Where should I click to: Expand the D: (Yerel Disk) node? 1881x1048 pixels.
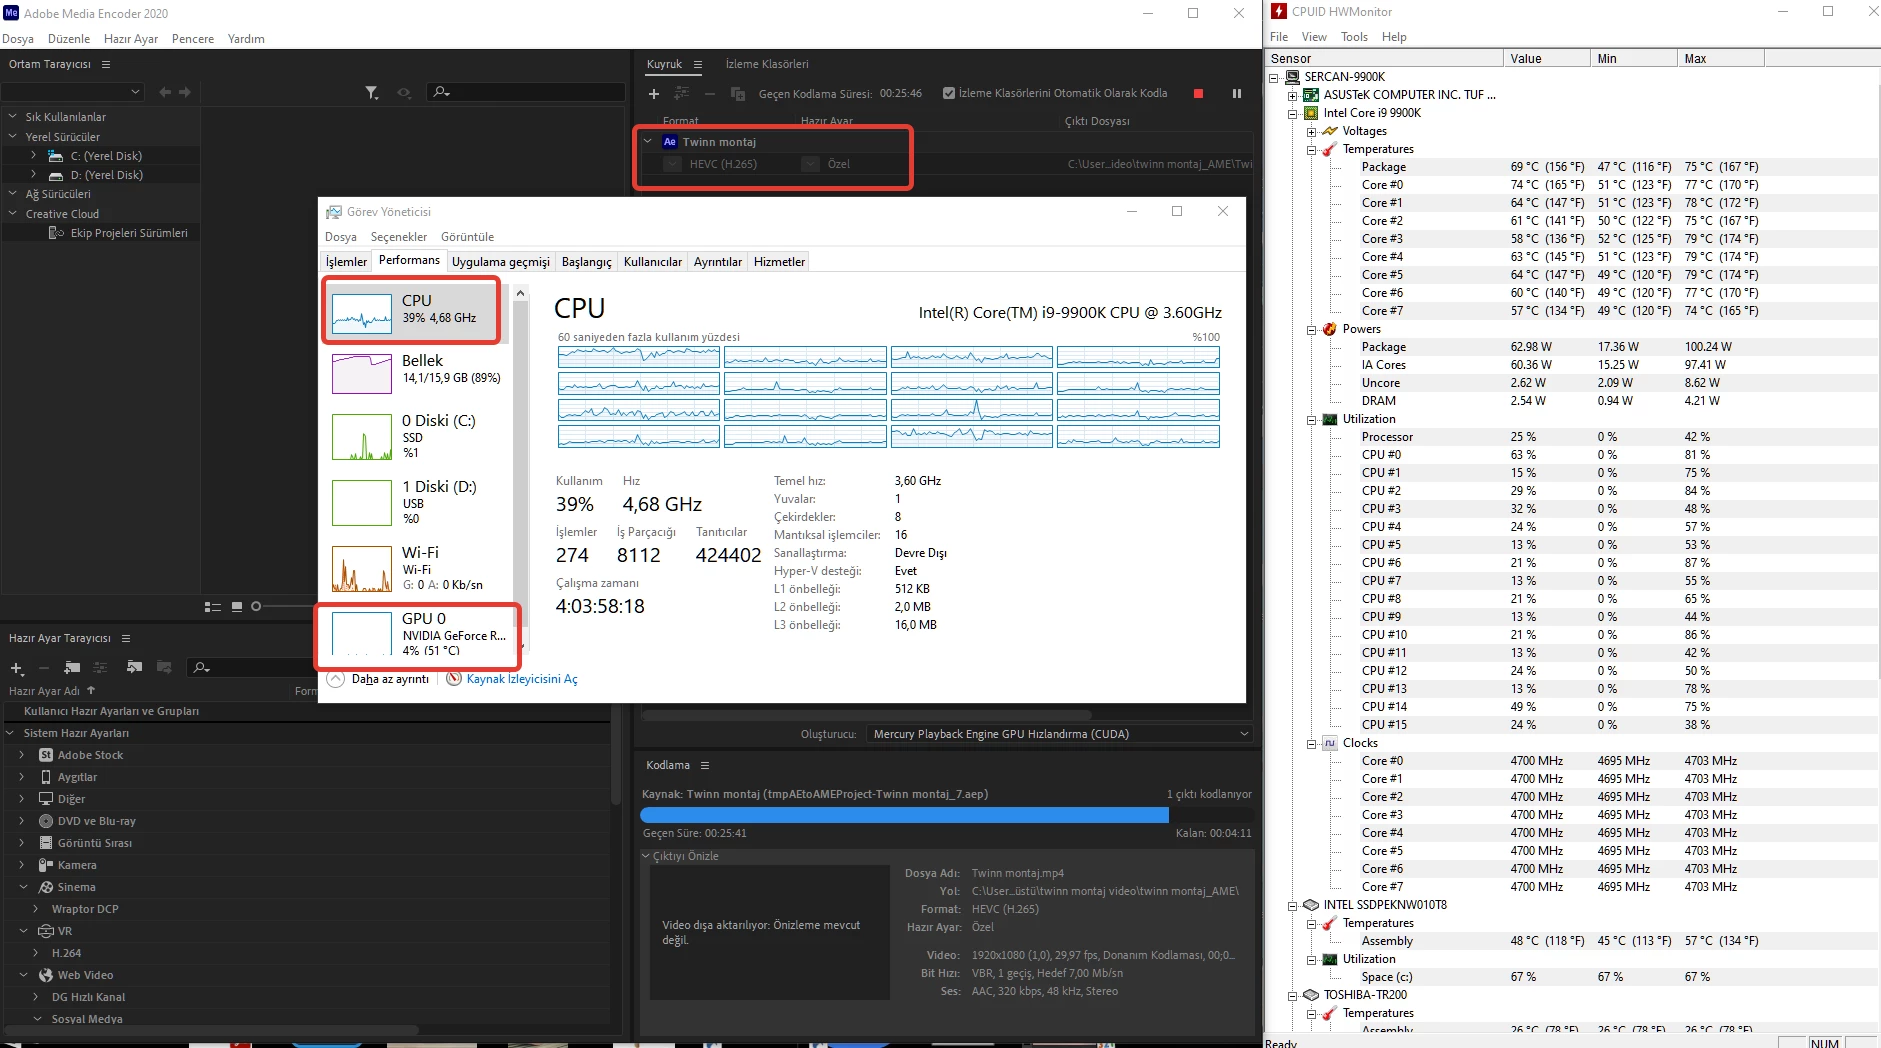33,175
